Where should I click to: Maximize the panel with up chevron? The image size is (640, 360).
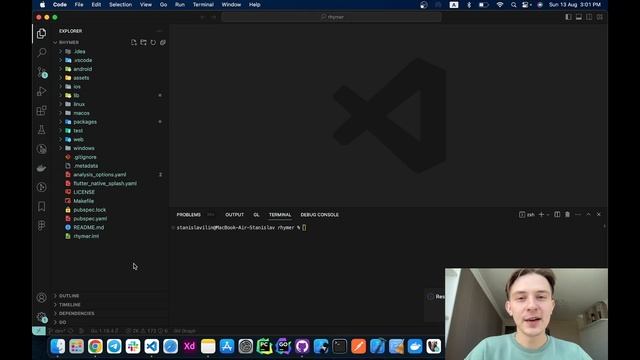click(x=589, y=214)
